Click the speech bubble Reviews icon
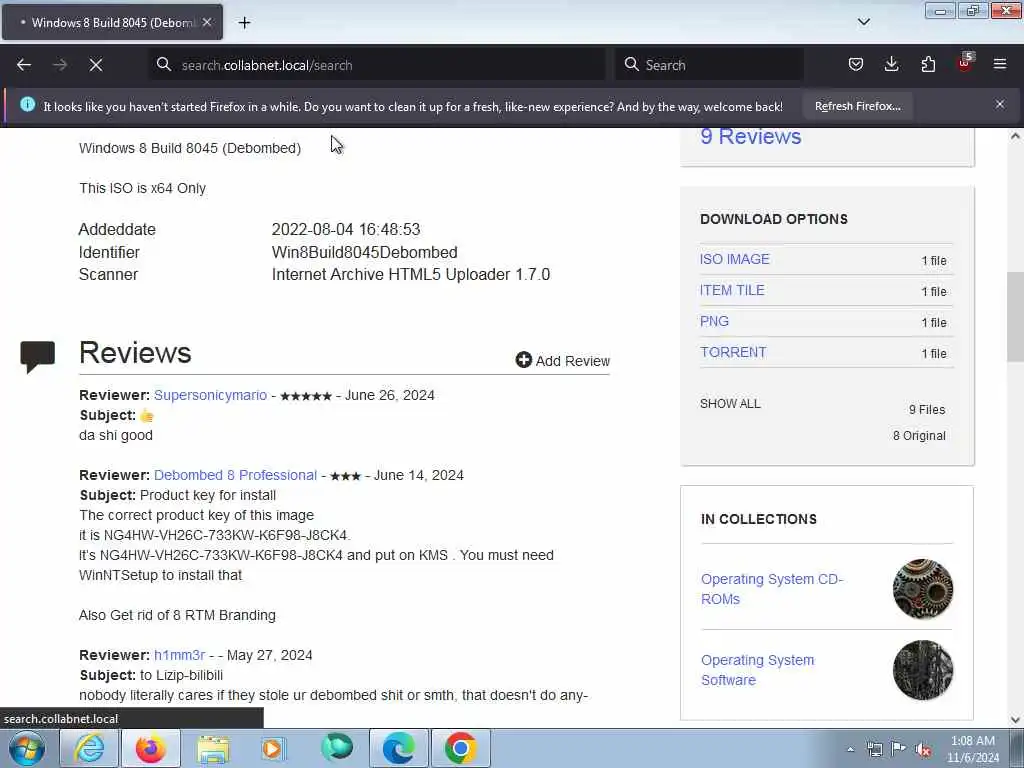 pyautogui.click(x=37, y=357)
